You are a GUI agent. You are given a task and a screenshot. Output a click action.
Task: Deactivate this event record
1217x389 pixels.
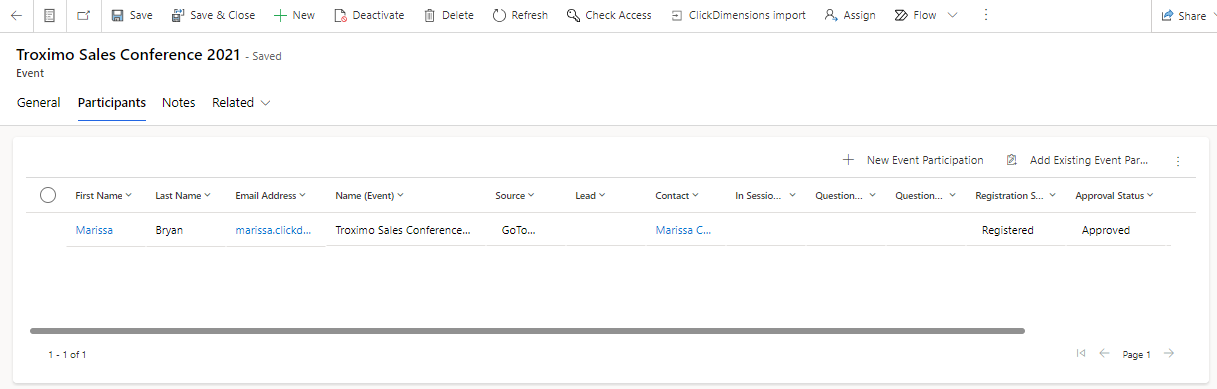[x=369, y=15]
